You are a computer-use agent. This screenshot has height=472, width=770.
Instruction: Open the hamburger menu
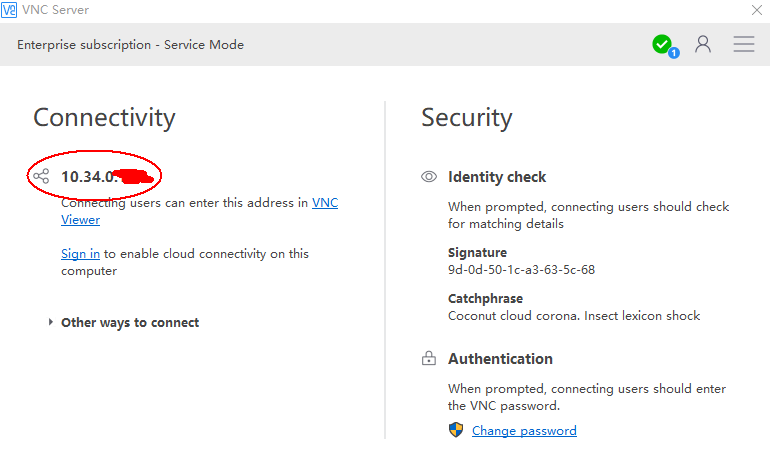[744, 44]
